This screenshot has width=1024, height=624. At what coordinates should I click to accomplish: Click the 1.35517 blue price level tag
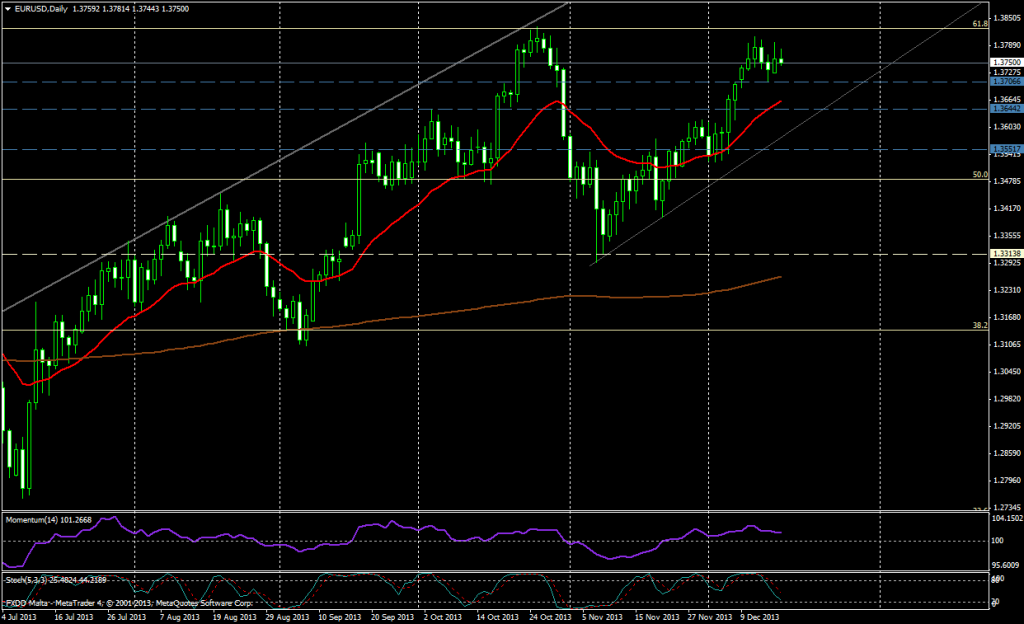pyautogui.click(x=1004, y=149)
